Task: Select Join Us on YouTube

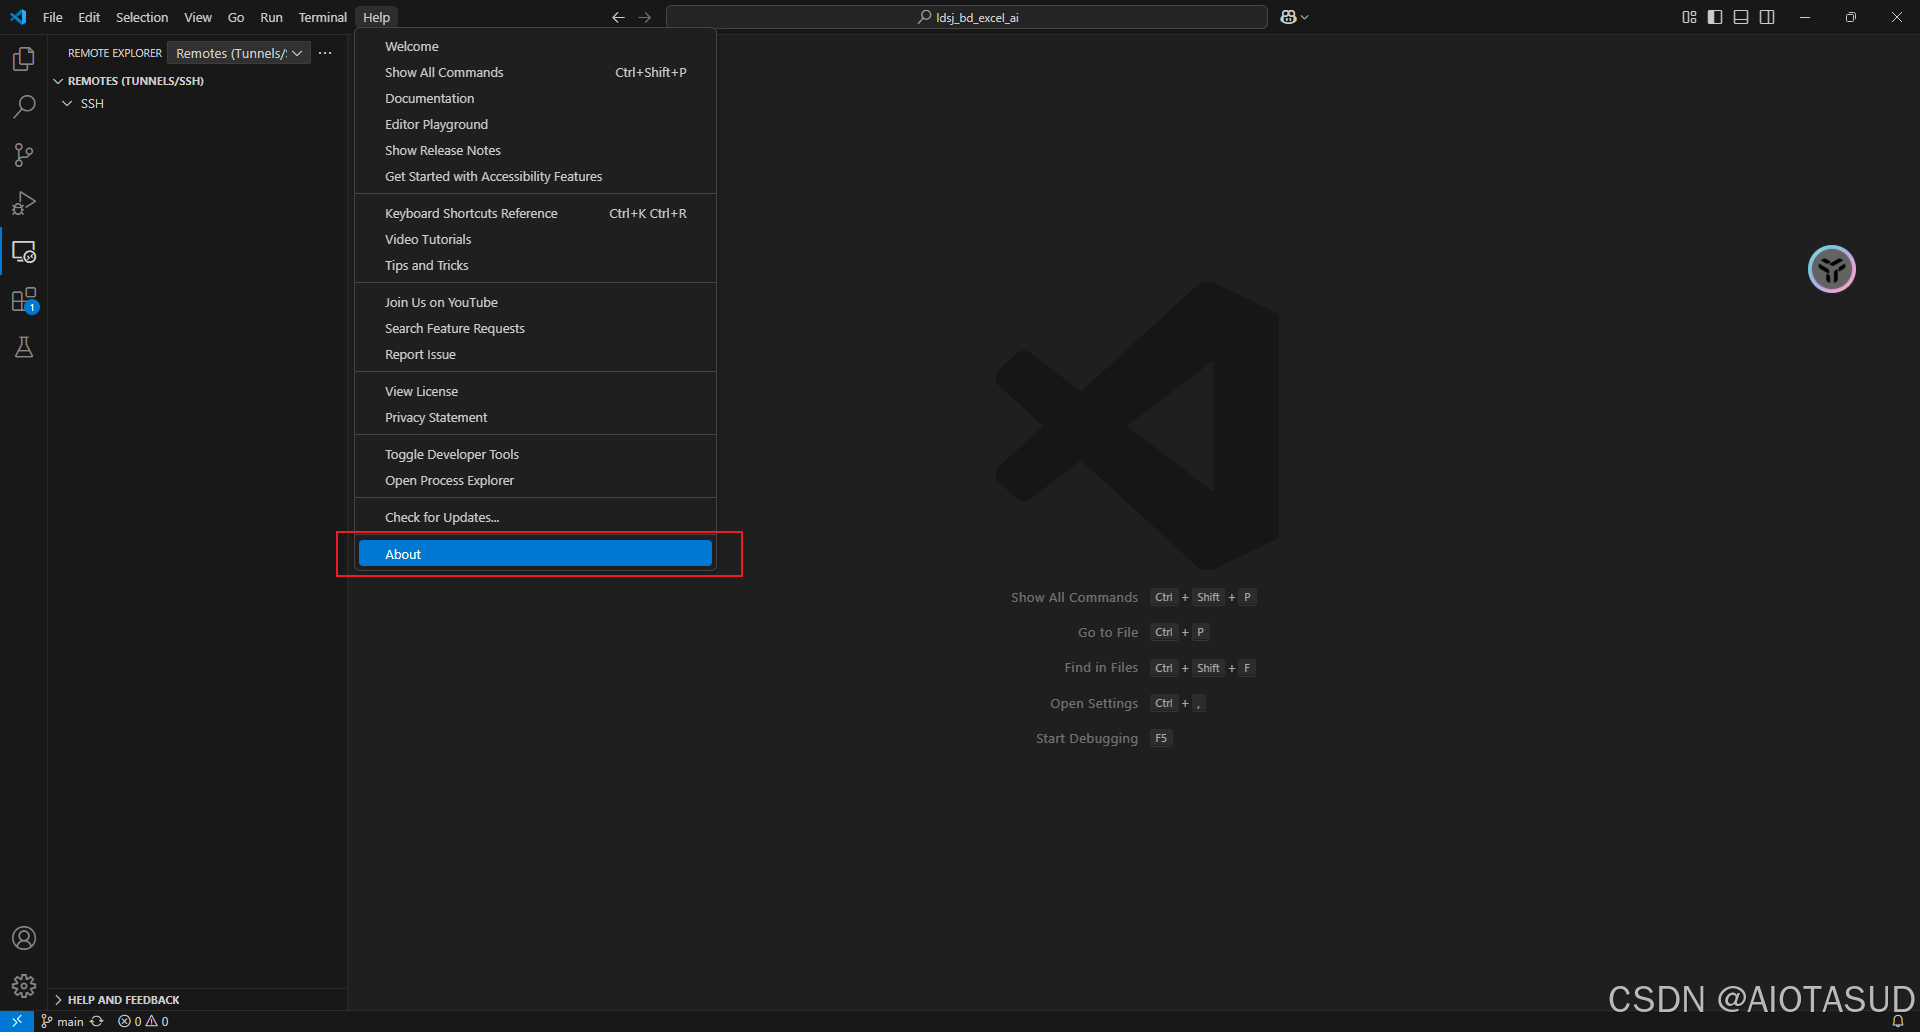Action: point(535,303)
